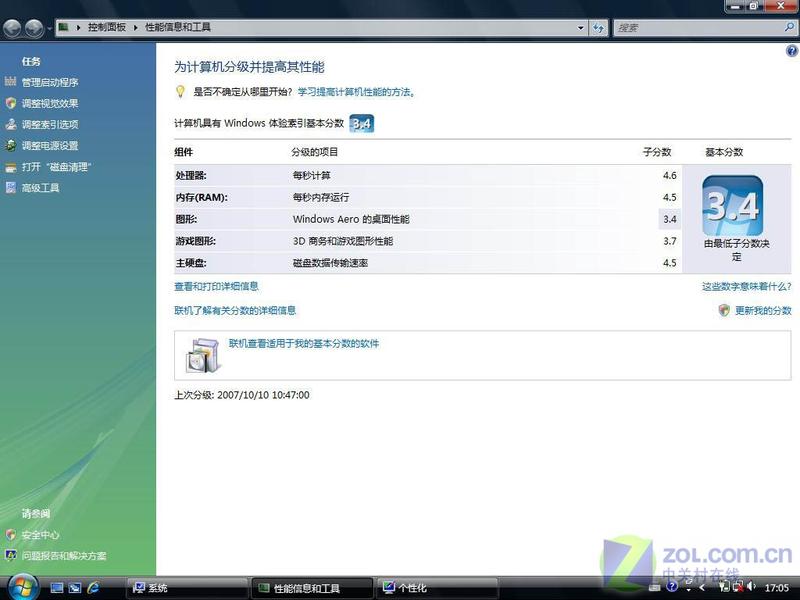Image resolution: width=800 pixels, height=600 pixels.
Task: Select the 内存(RAM) row subscore 4.5
Action: 669,197
